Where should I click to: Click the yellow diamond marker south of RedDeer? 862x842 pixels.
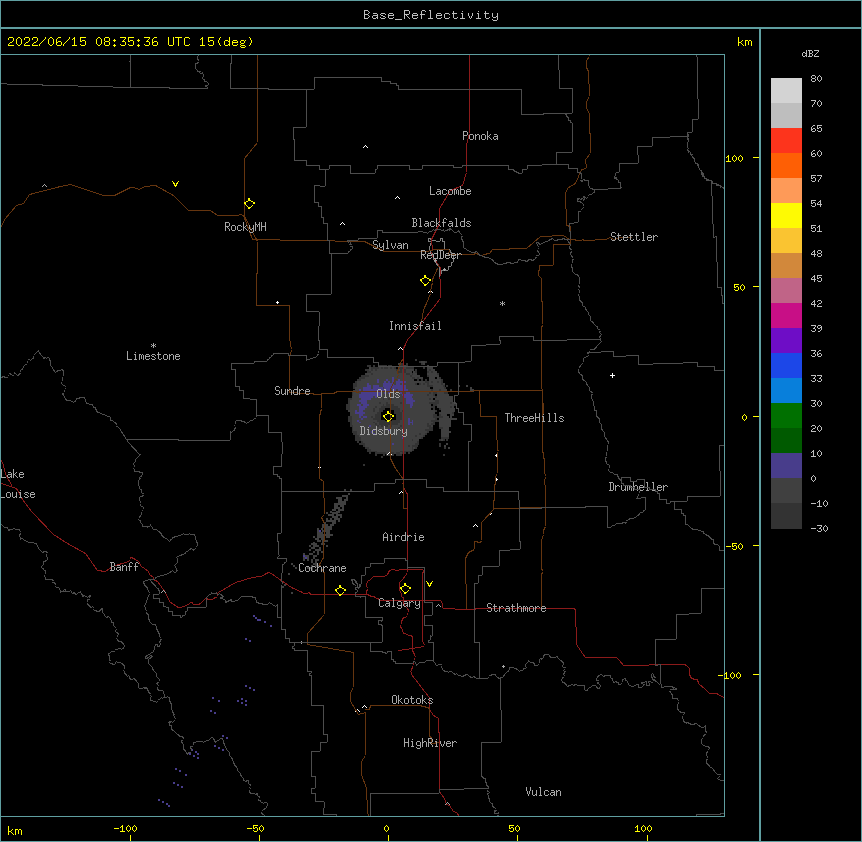425,281
